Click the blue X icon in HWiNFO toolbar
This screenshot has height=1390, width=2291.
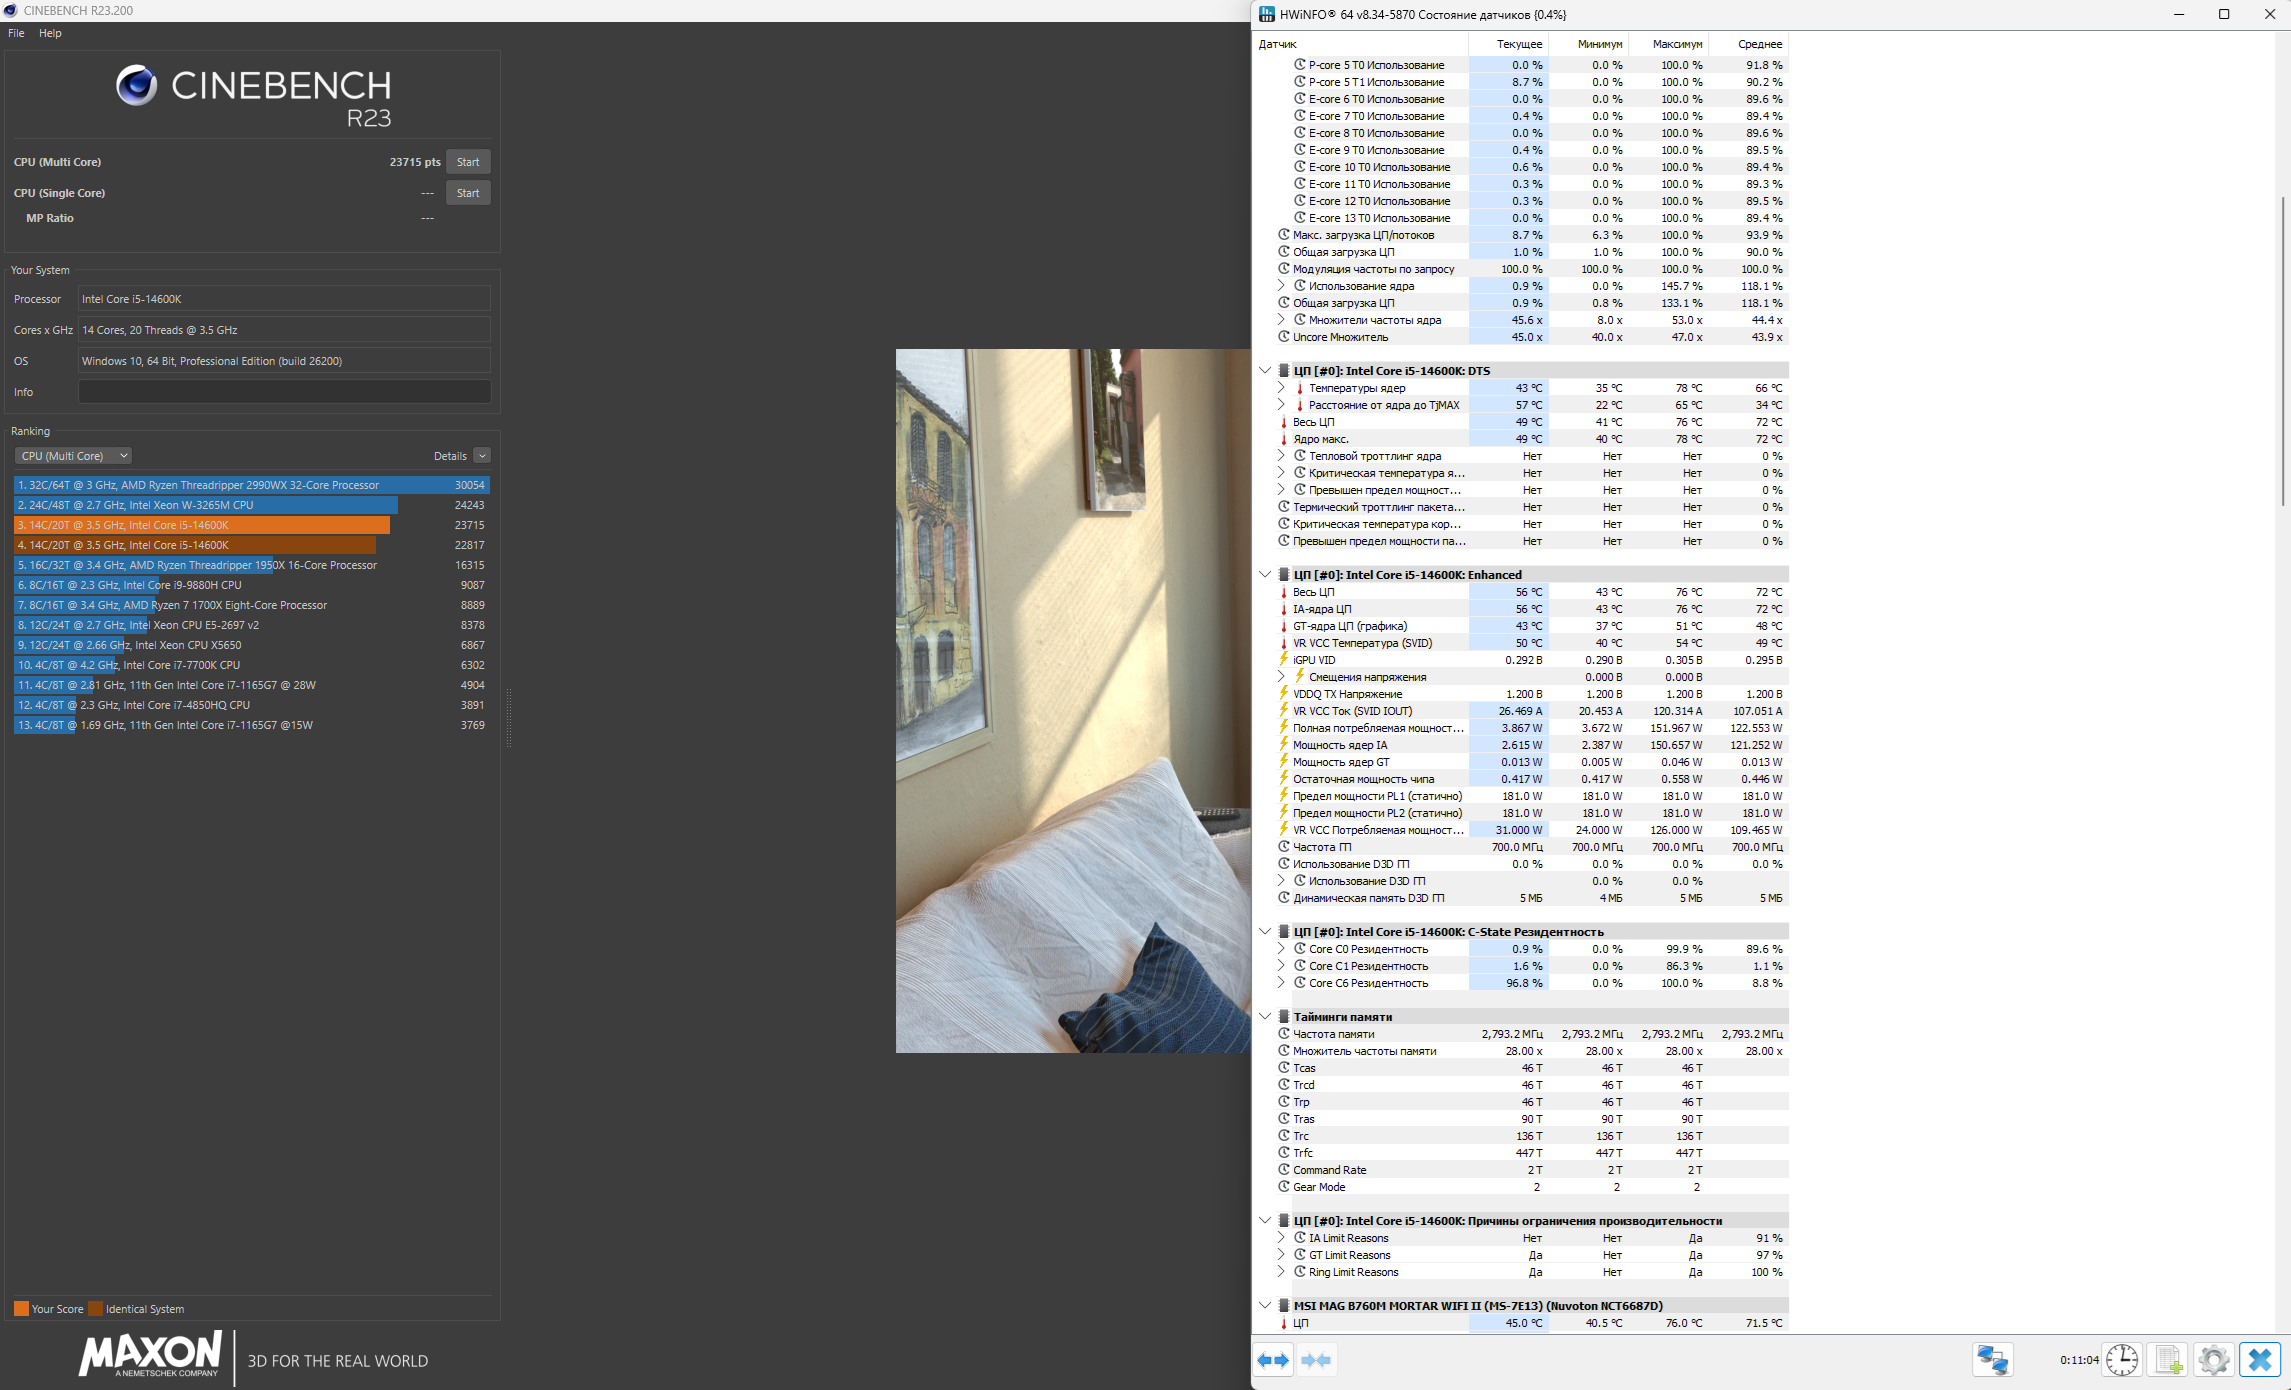[x=2260, y=1360]
